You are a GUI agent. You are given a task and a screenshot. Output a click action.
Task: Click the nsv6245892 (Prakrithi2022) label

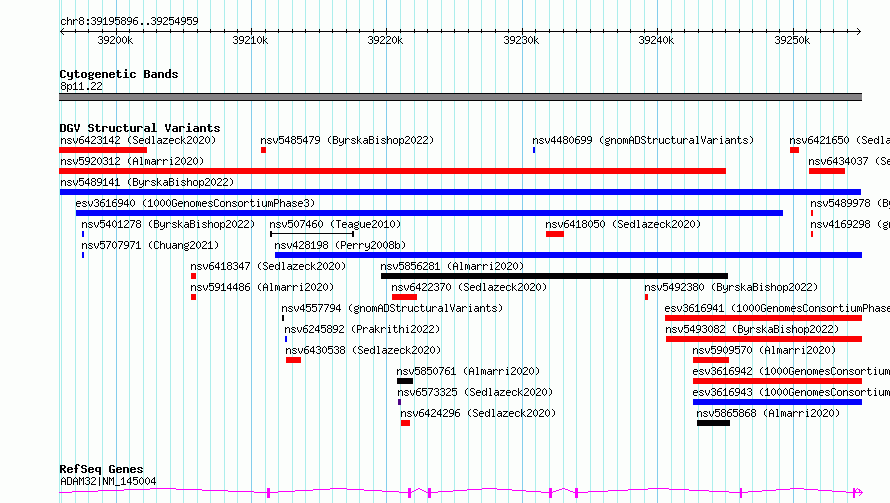click(x=362, y=329)
